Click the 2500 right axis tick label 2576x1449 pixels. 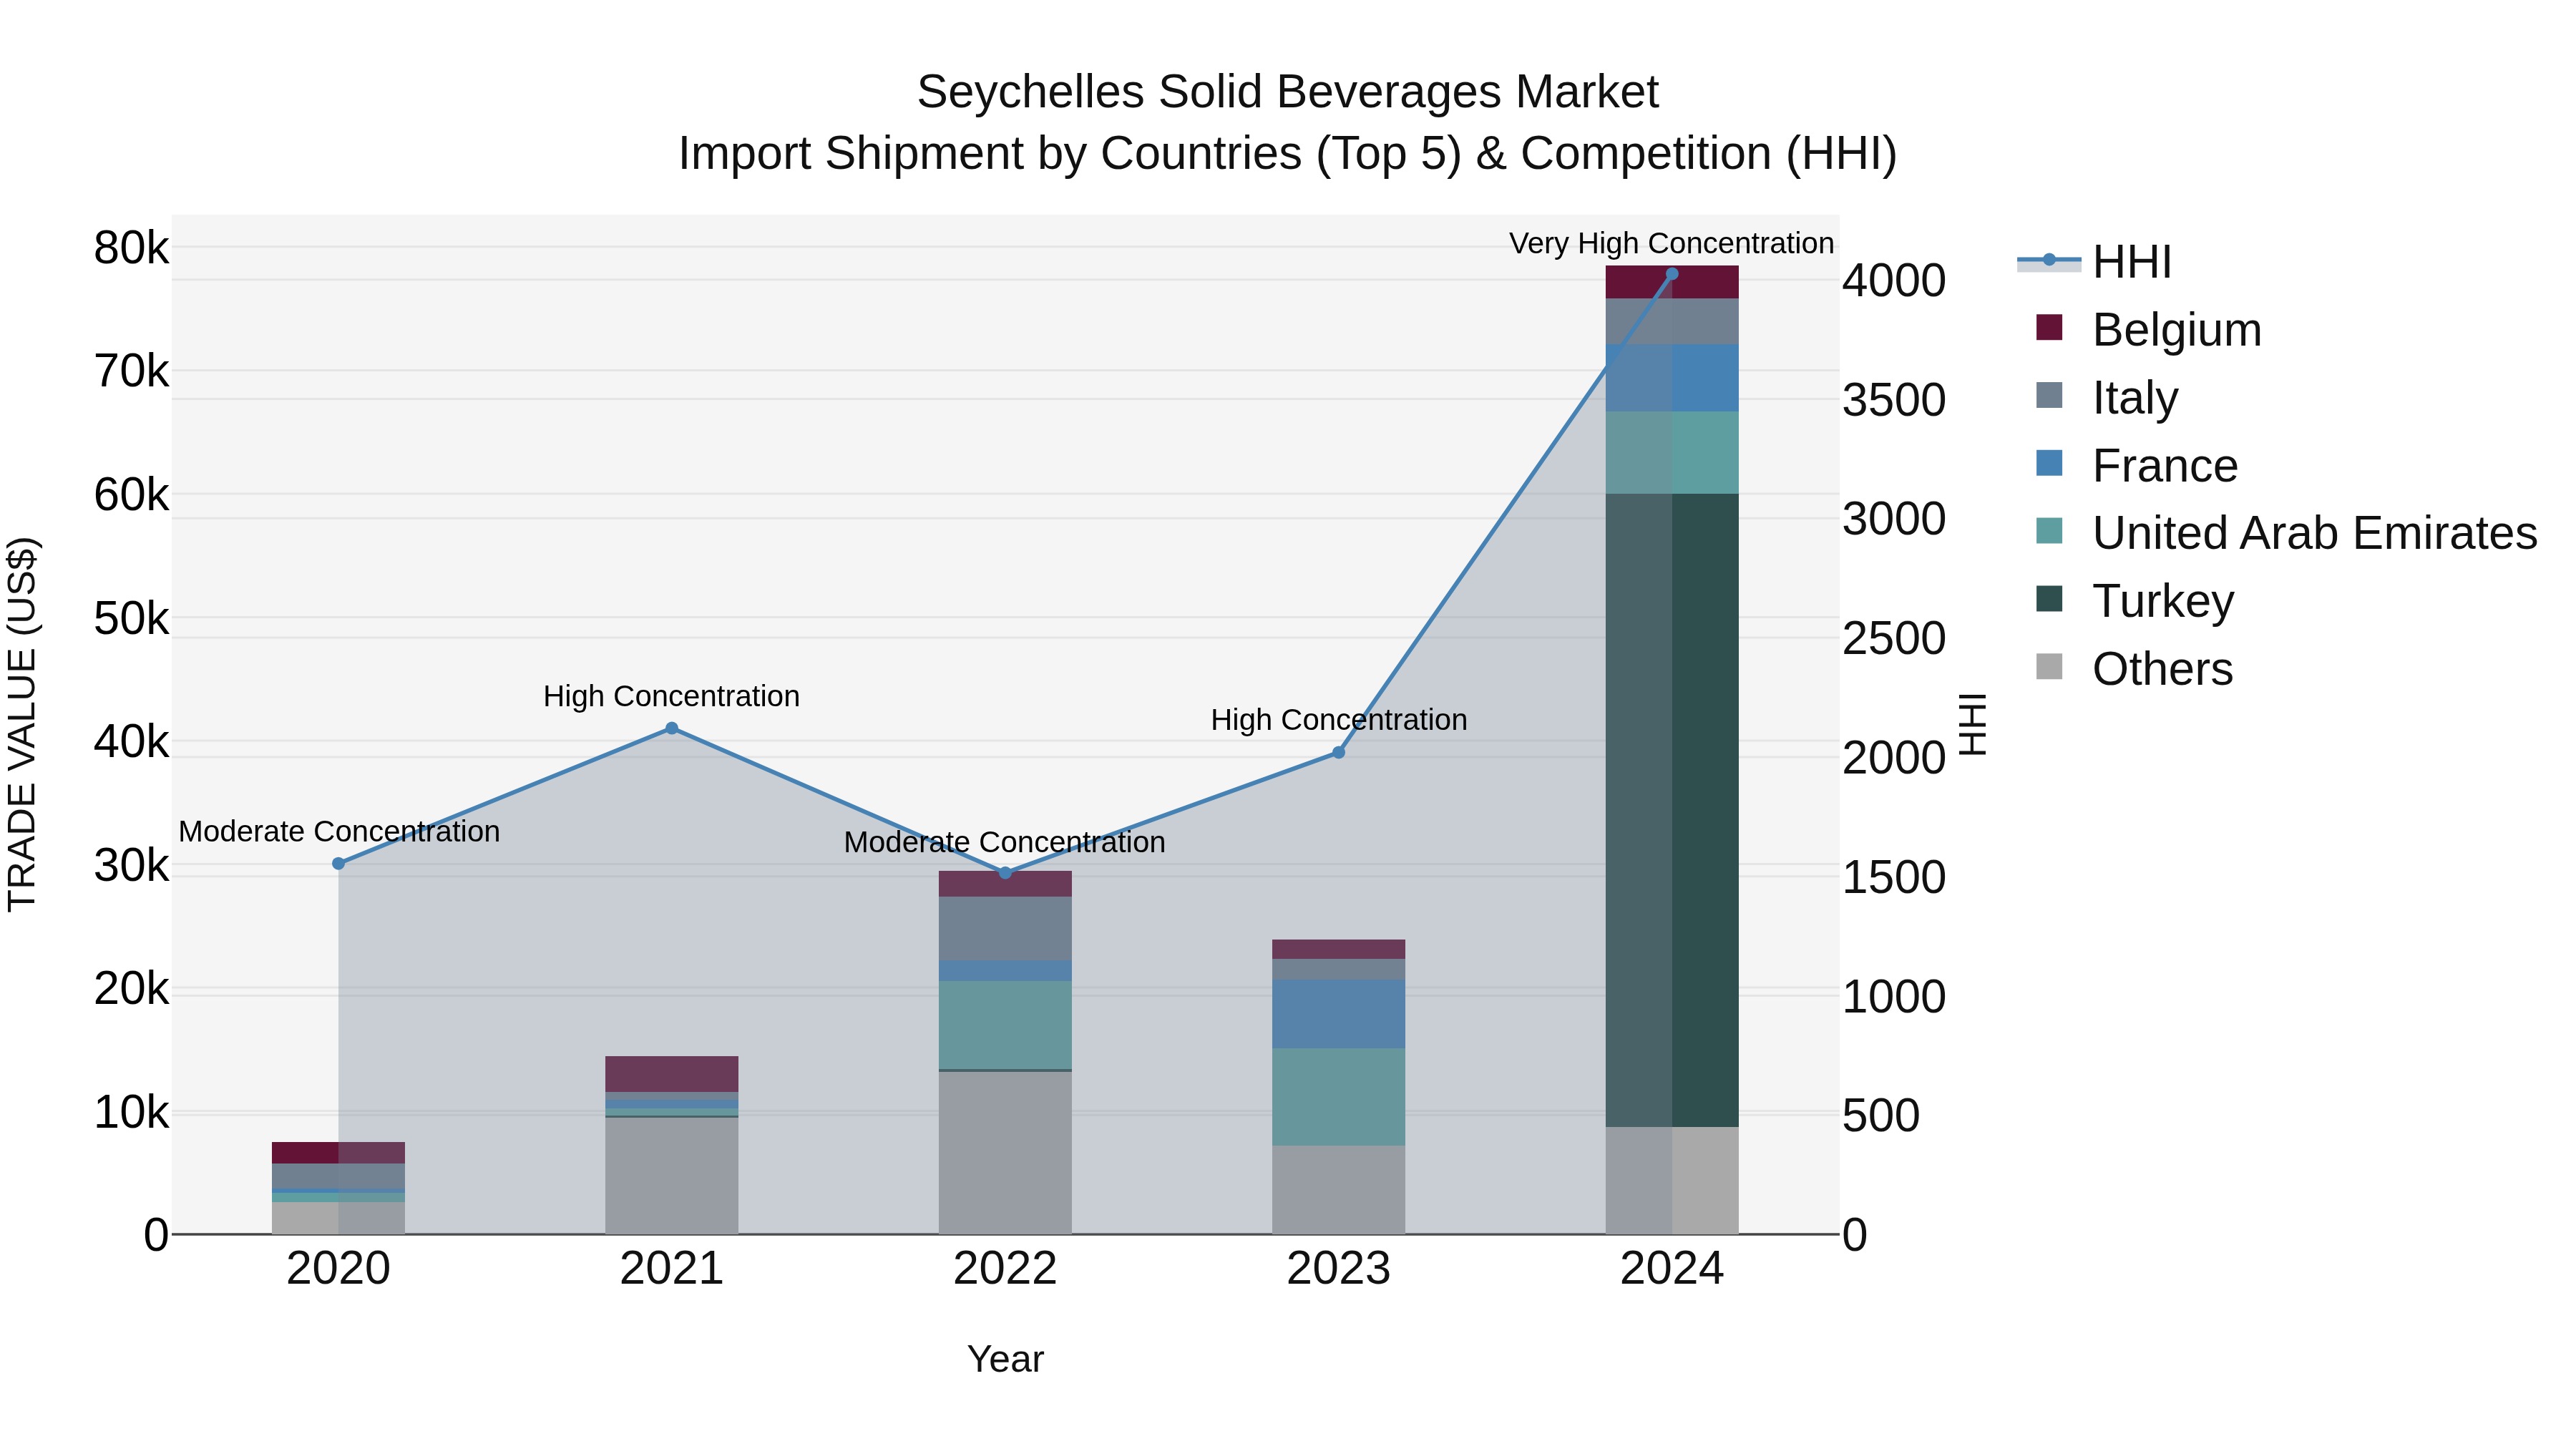click(1894, 638)
